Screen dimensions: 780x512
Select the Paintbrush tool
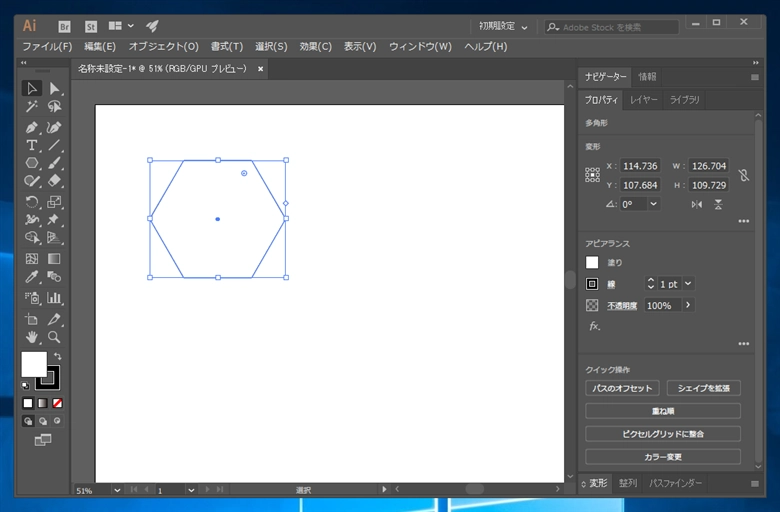[x=54, y=163]
